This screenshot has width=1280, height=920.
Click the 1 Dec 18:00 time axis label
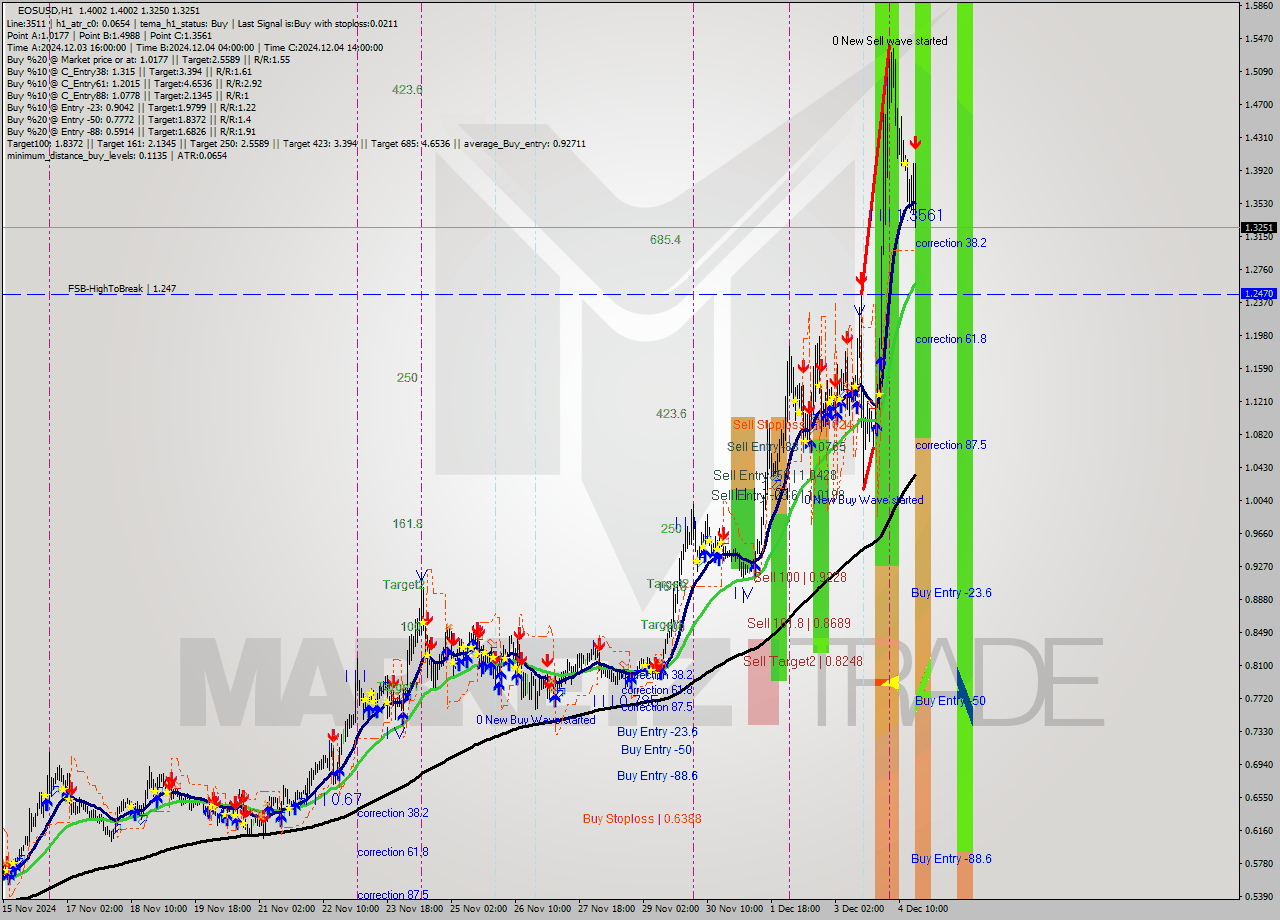[x=796, y=909]
